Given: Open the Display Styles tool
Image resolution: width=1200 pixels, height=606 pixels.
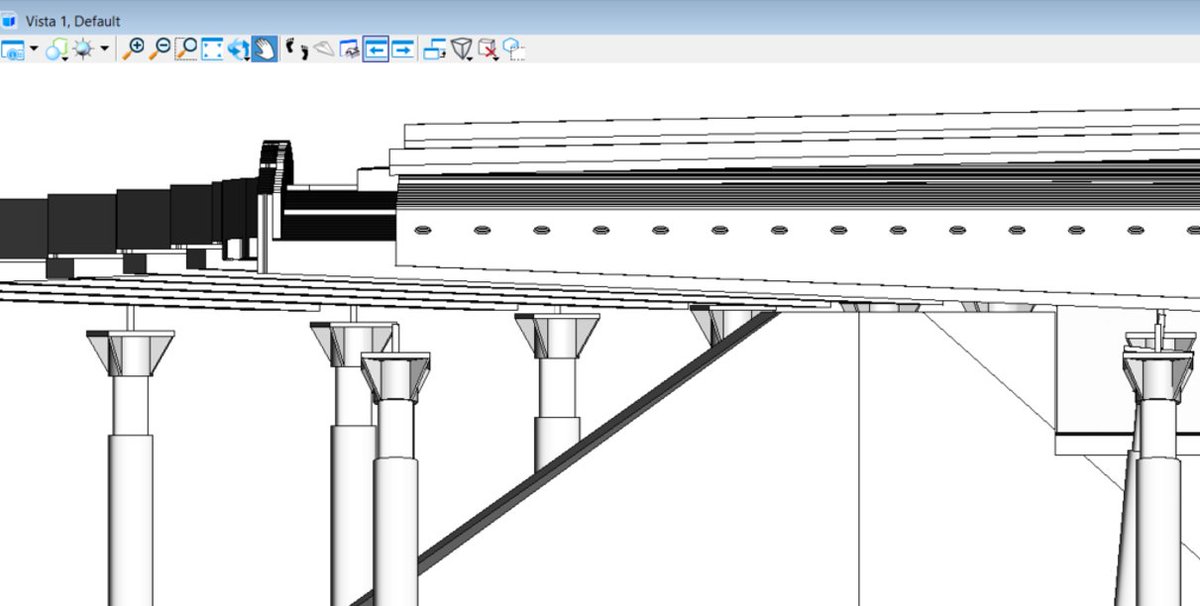Looking at the screenshot, I should click(x=56, y=49).
